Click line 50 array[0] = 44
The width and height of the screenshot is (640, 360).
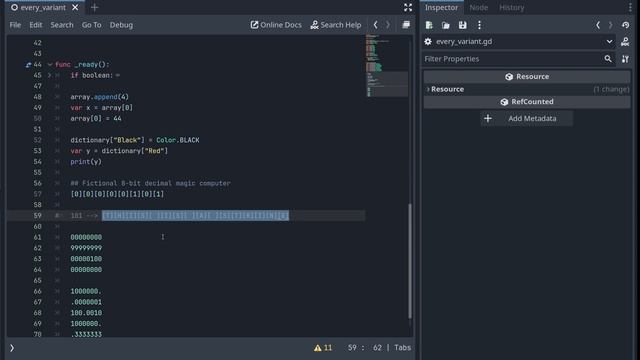[96, 118]
